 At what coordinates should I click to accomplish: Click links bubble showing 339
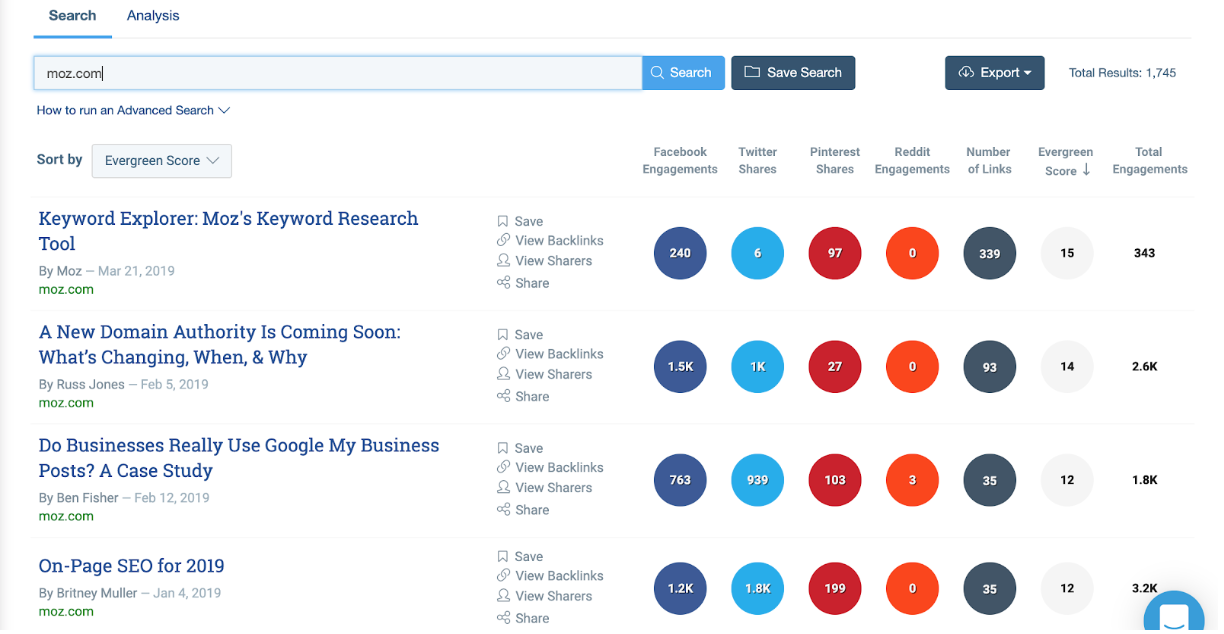(989, 253)
